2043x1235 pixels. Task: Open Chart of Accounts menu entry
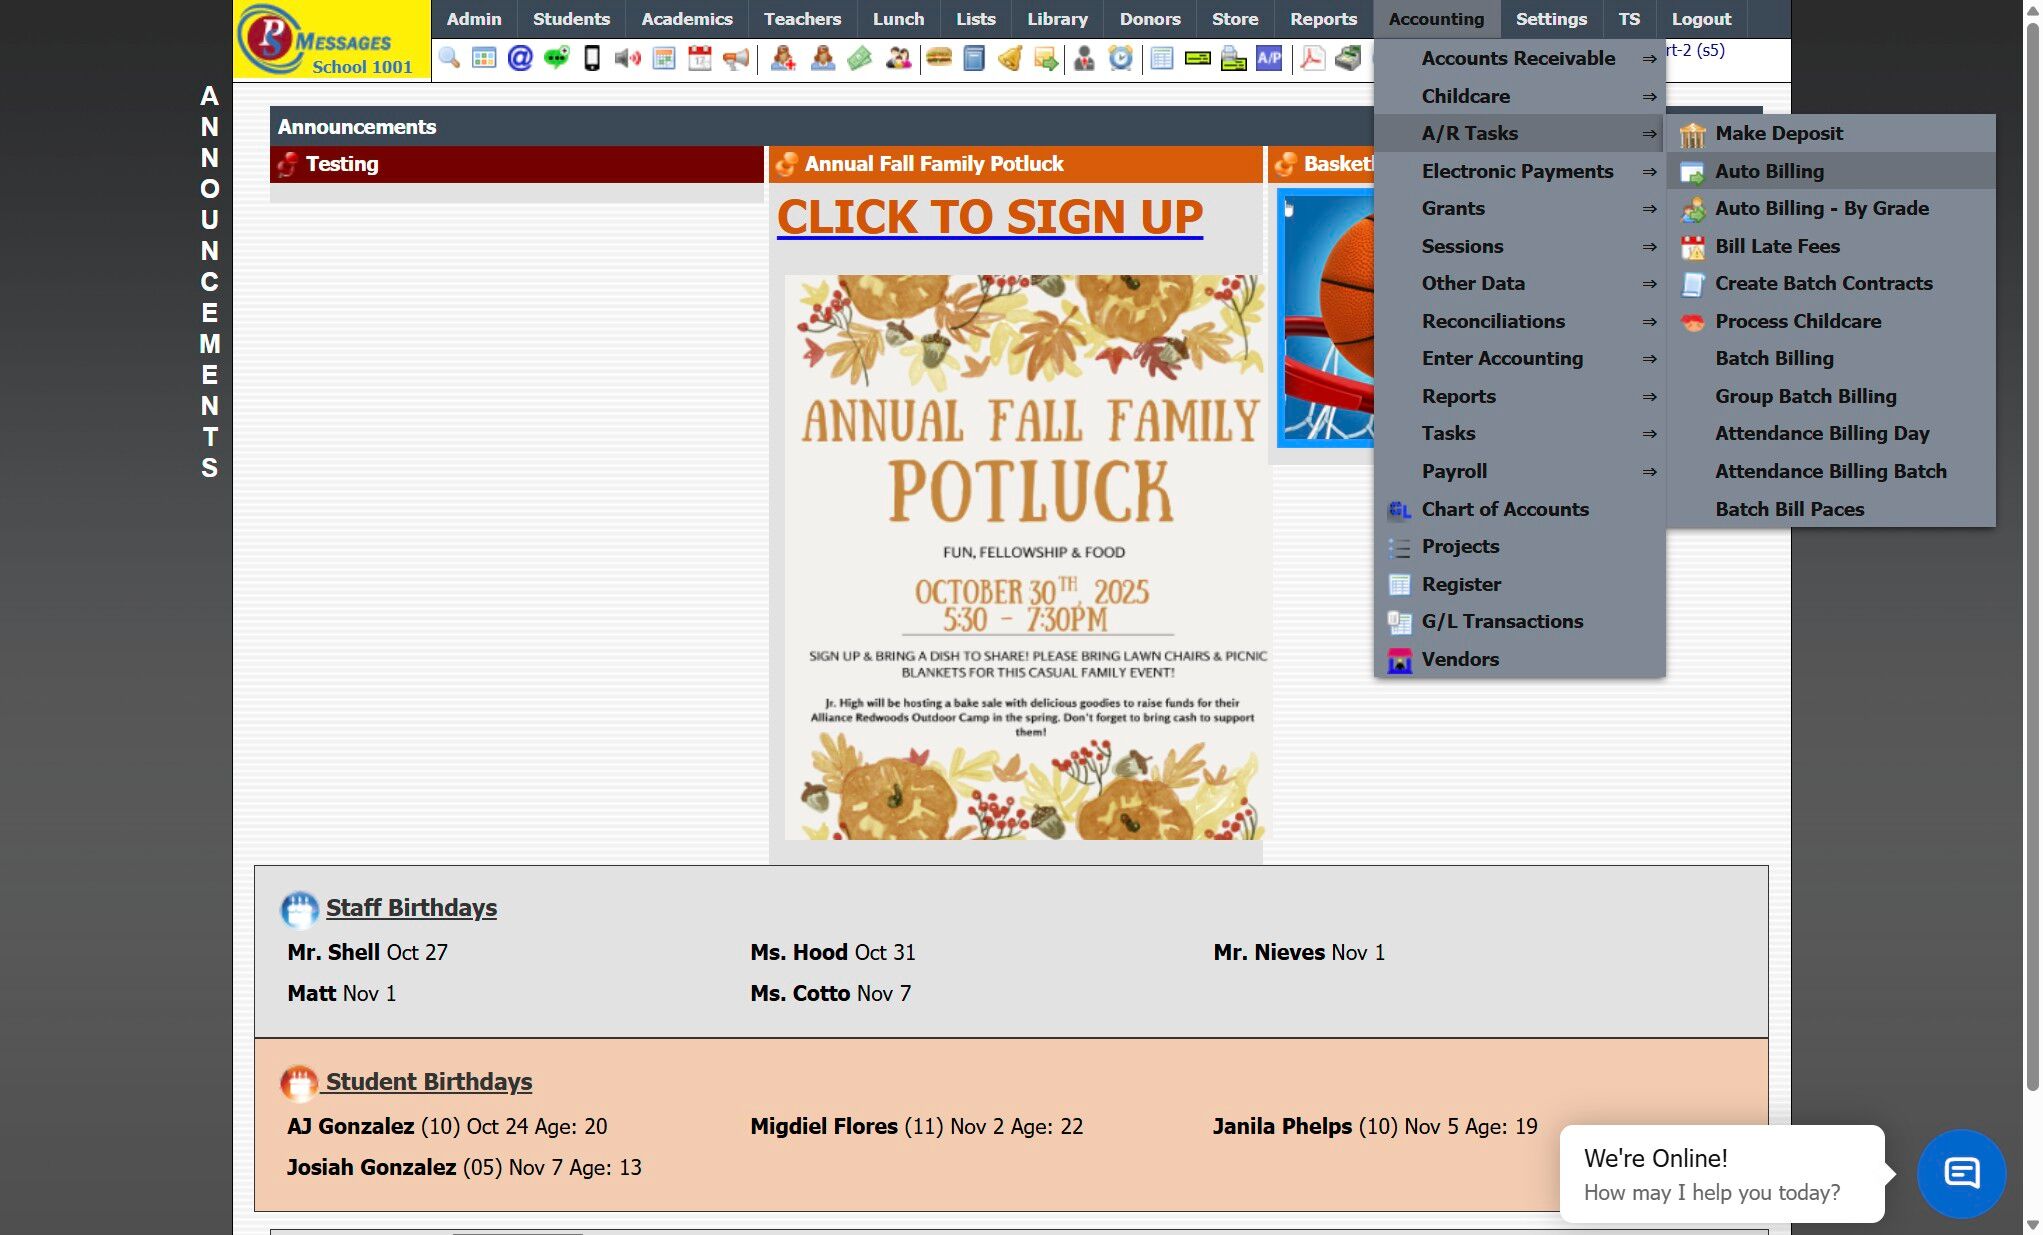tap(1504, 509)
